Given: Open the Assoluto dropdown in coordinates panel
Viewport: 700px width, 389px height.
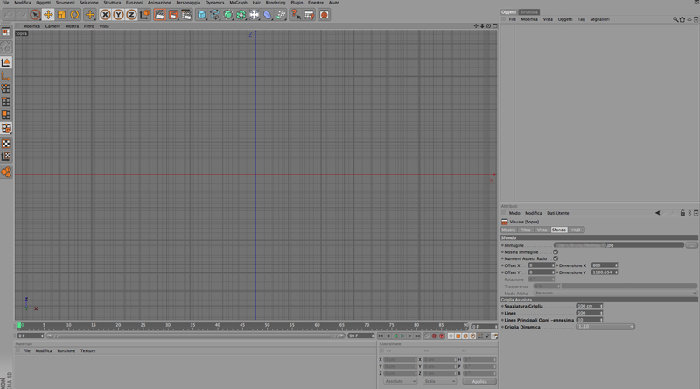Looking at the screenshot, I should [x=400, y=381].
